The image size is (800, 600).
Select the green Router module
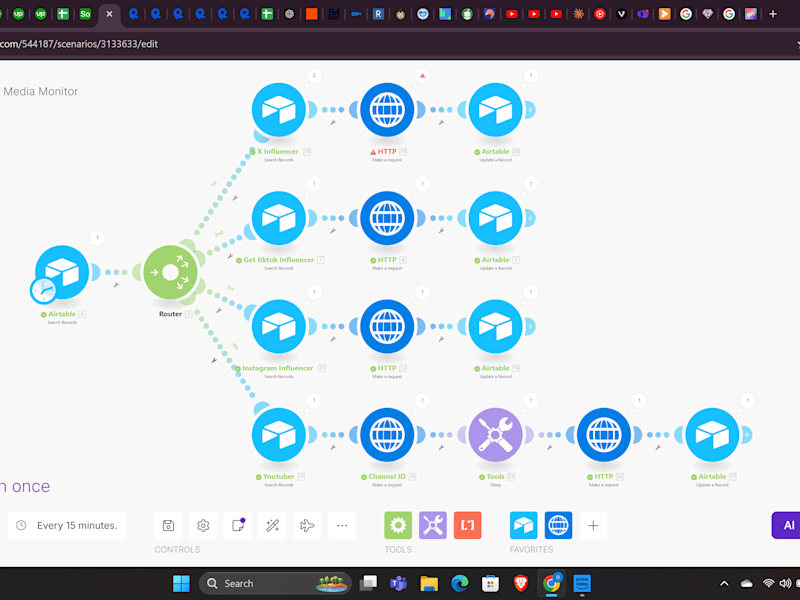pos(170,272)
